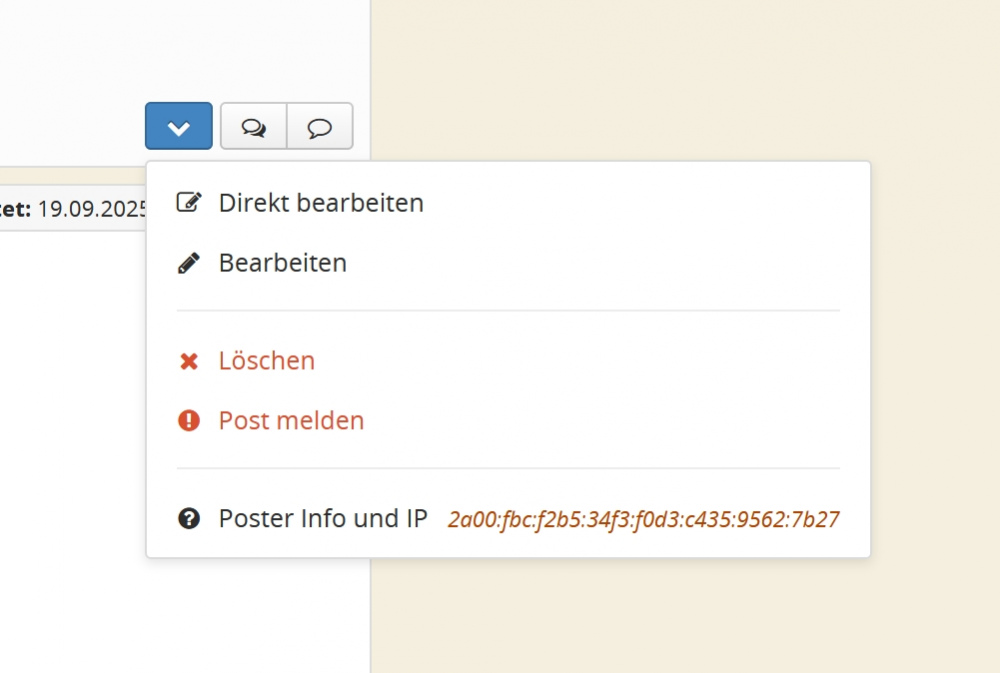1000x673 pixels.
Task: Click the pencil icon next to Bearbeiten
Action: point(188,263)
